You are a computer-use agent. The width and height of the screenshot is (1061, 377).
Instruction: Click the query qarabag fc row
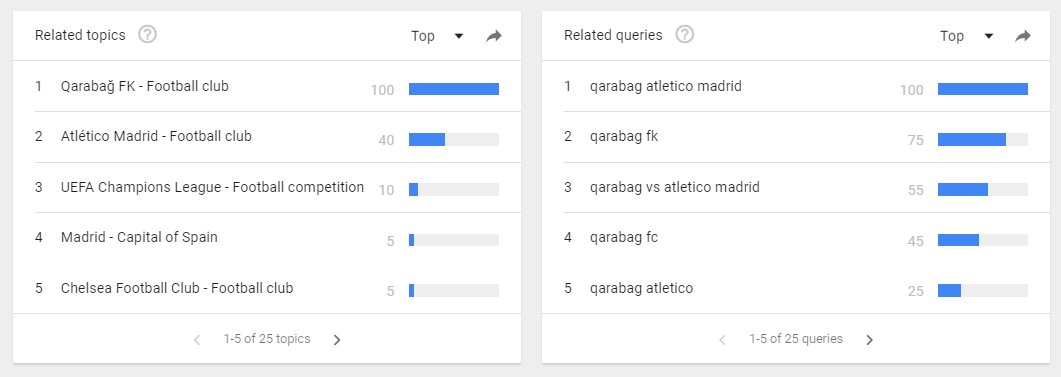point(796,238)
